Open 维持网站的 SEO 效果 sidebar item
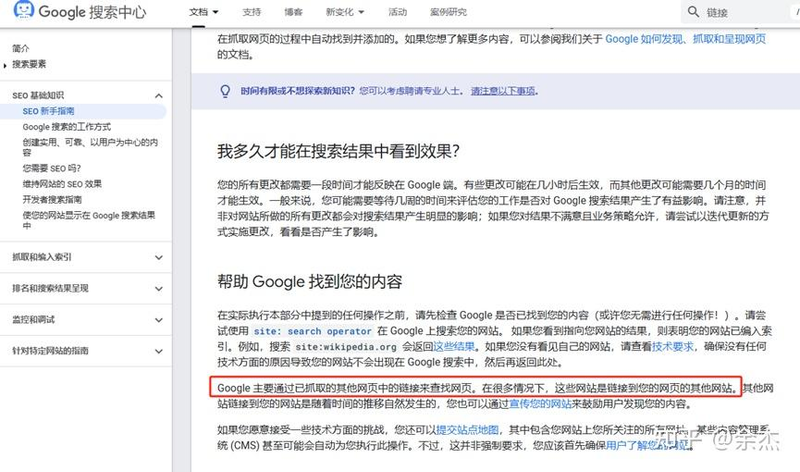The height and width of the screenshot is (472, 800). tap(62, 184)
